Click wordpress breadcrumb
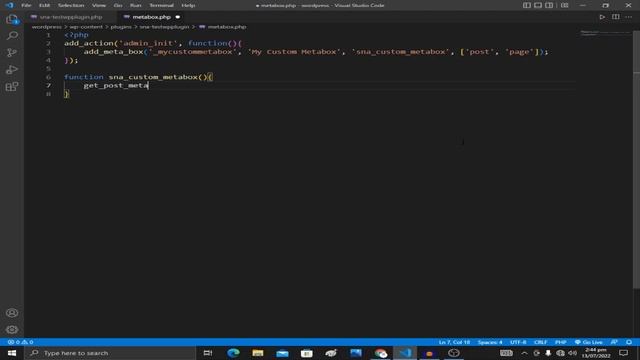 (47, 27)
